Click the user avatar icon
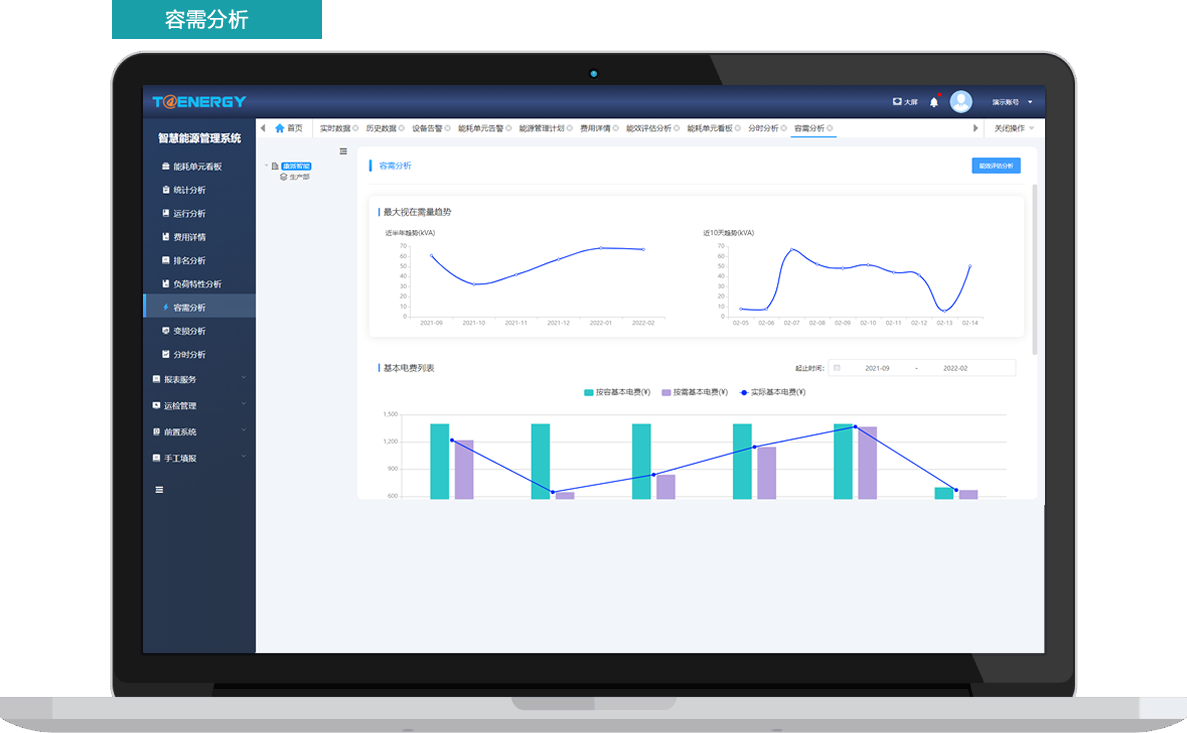 tap(961, 102)
